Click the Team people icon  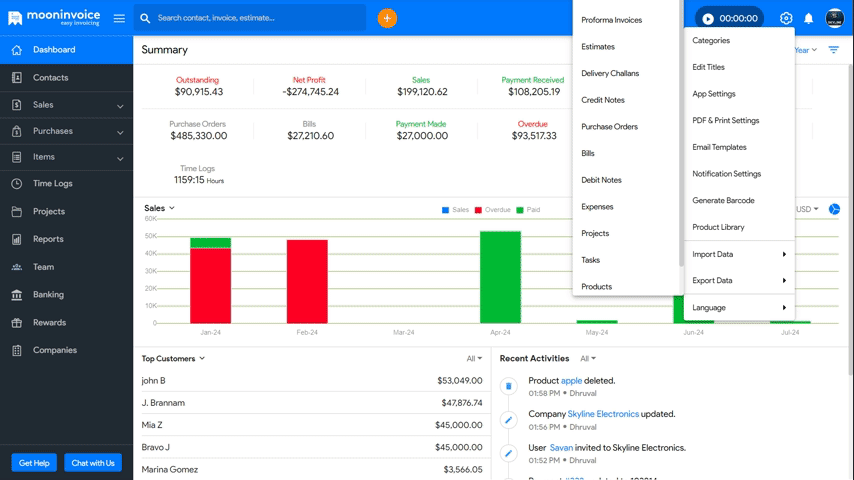pos(17,267)
